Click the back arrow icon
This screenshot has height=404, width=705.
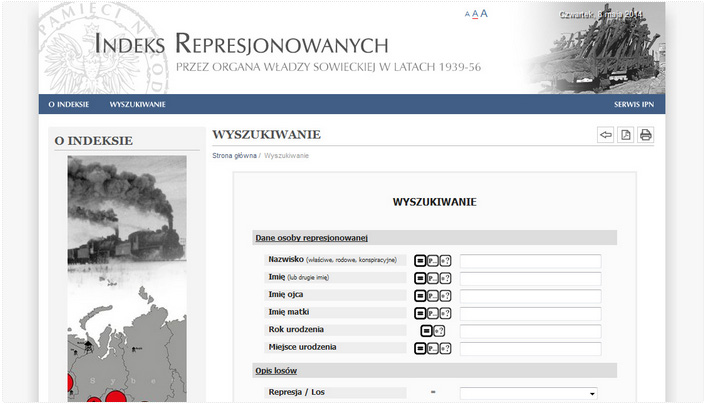pos(605,135)
